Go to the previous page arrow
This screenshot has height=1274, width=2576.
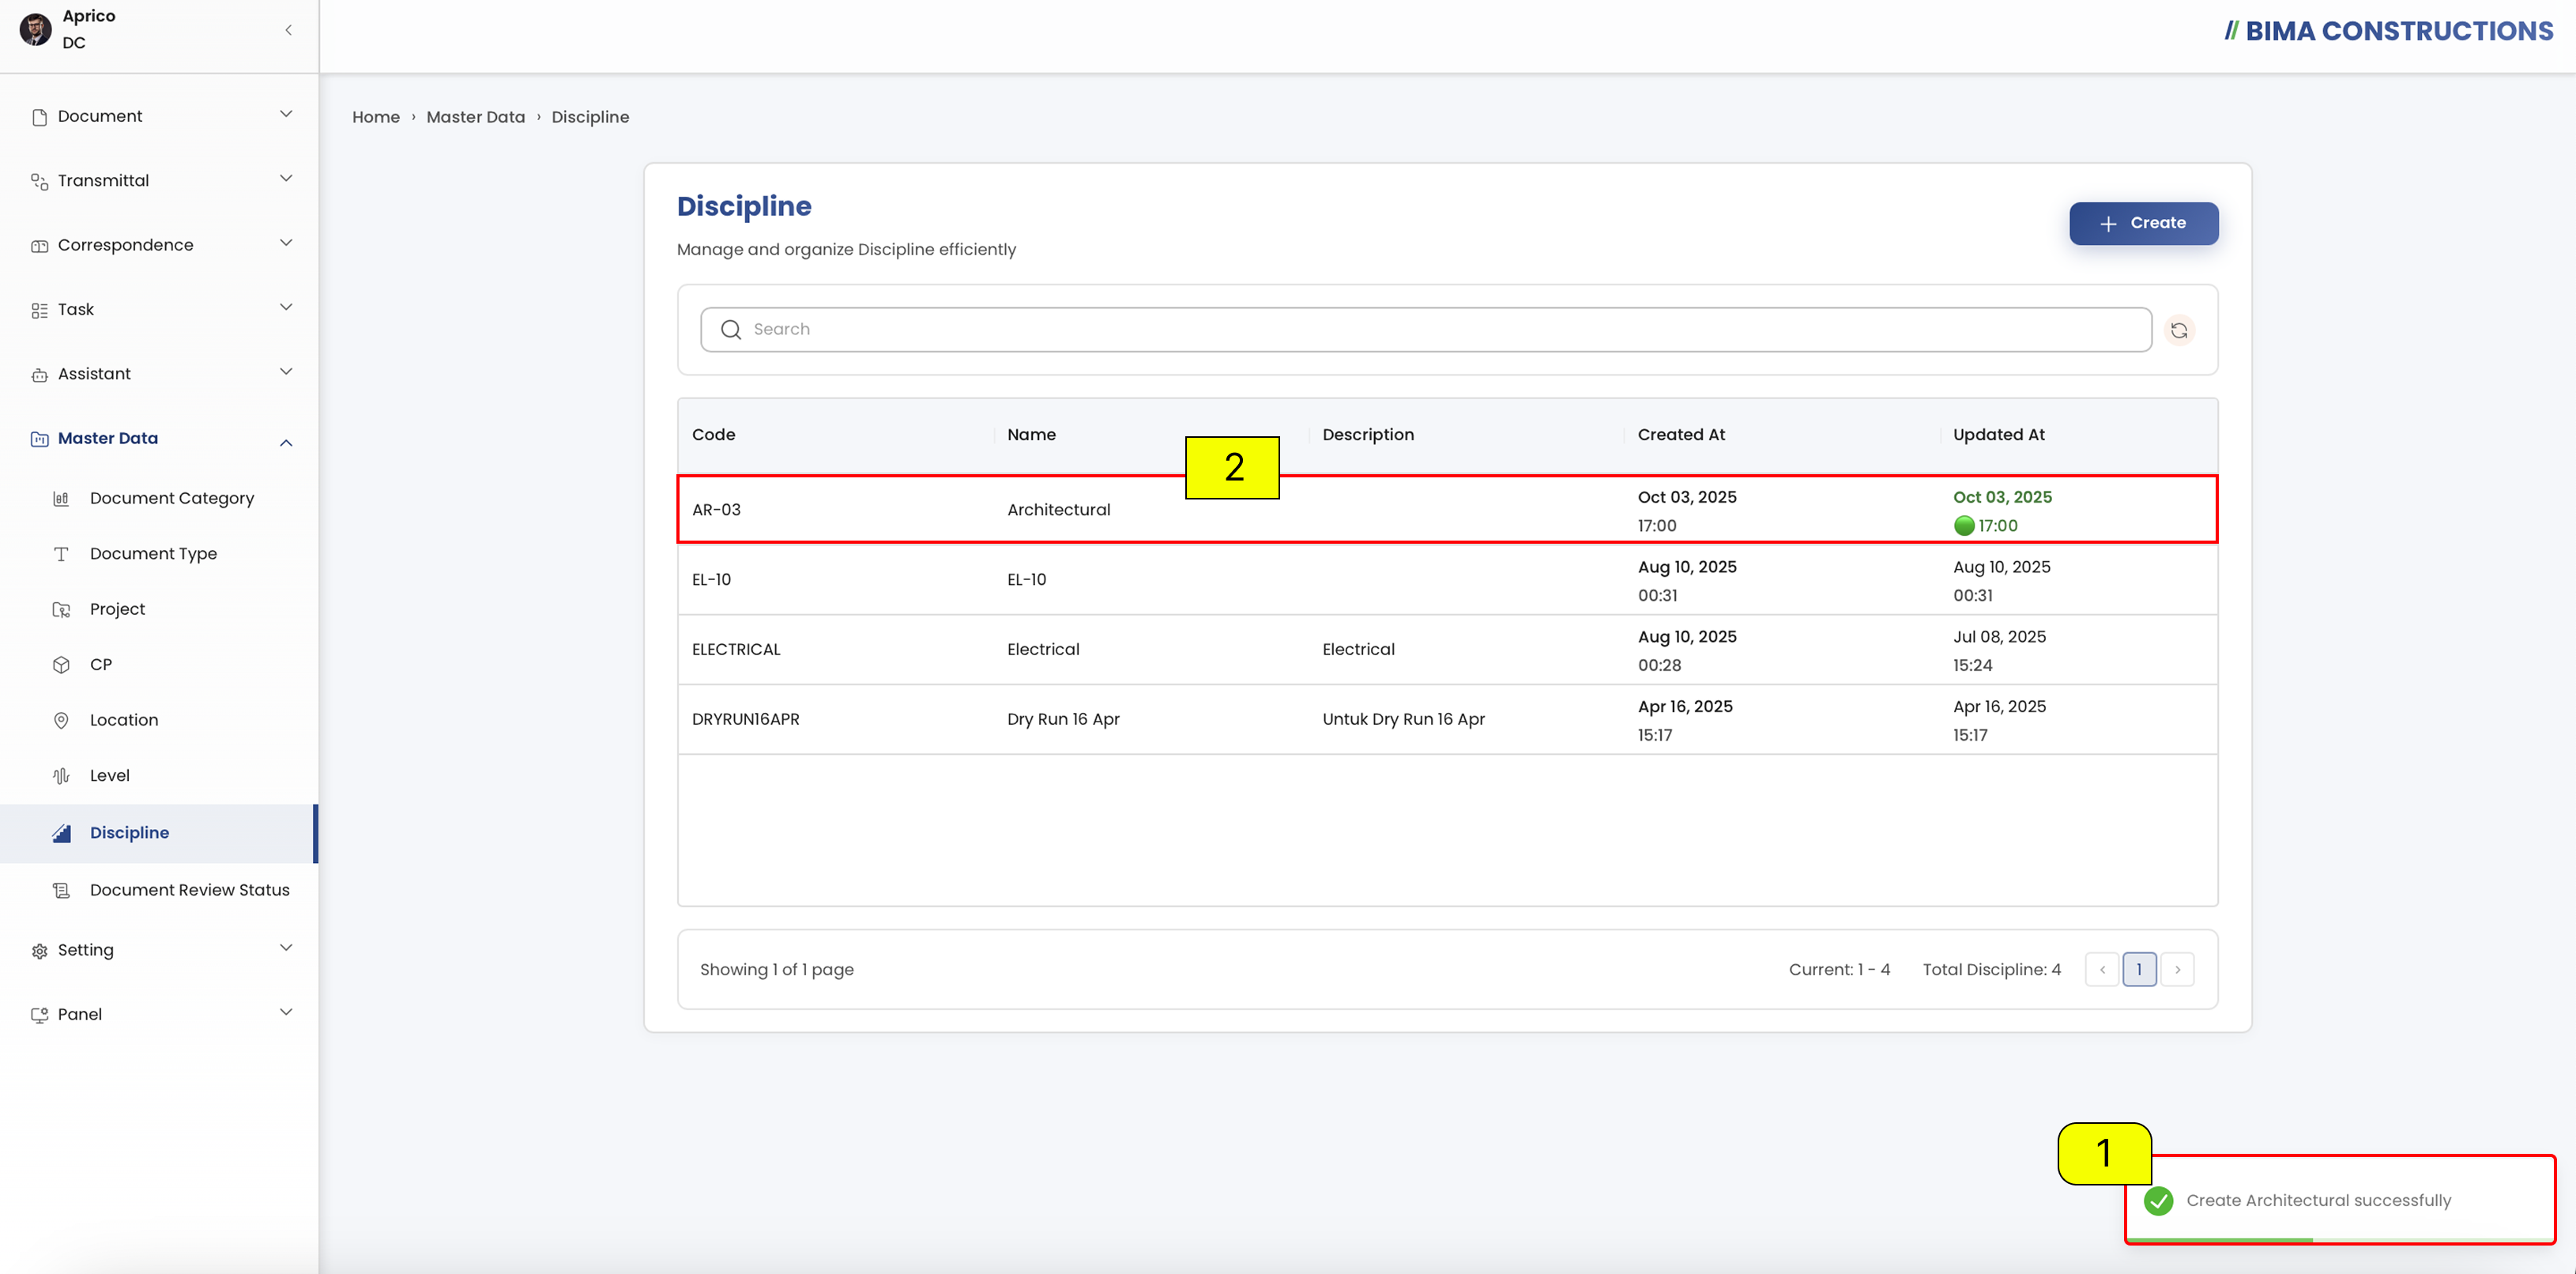[x=2102, y=970]
